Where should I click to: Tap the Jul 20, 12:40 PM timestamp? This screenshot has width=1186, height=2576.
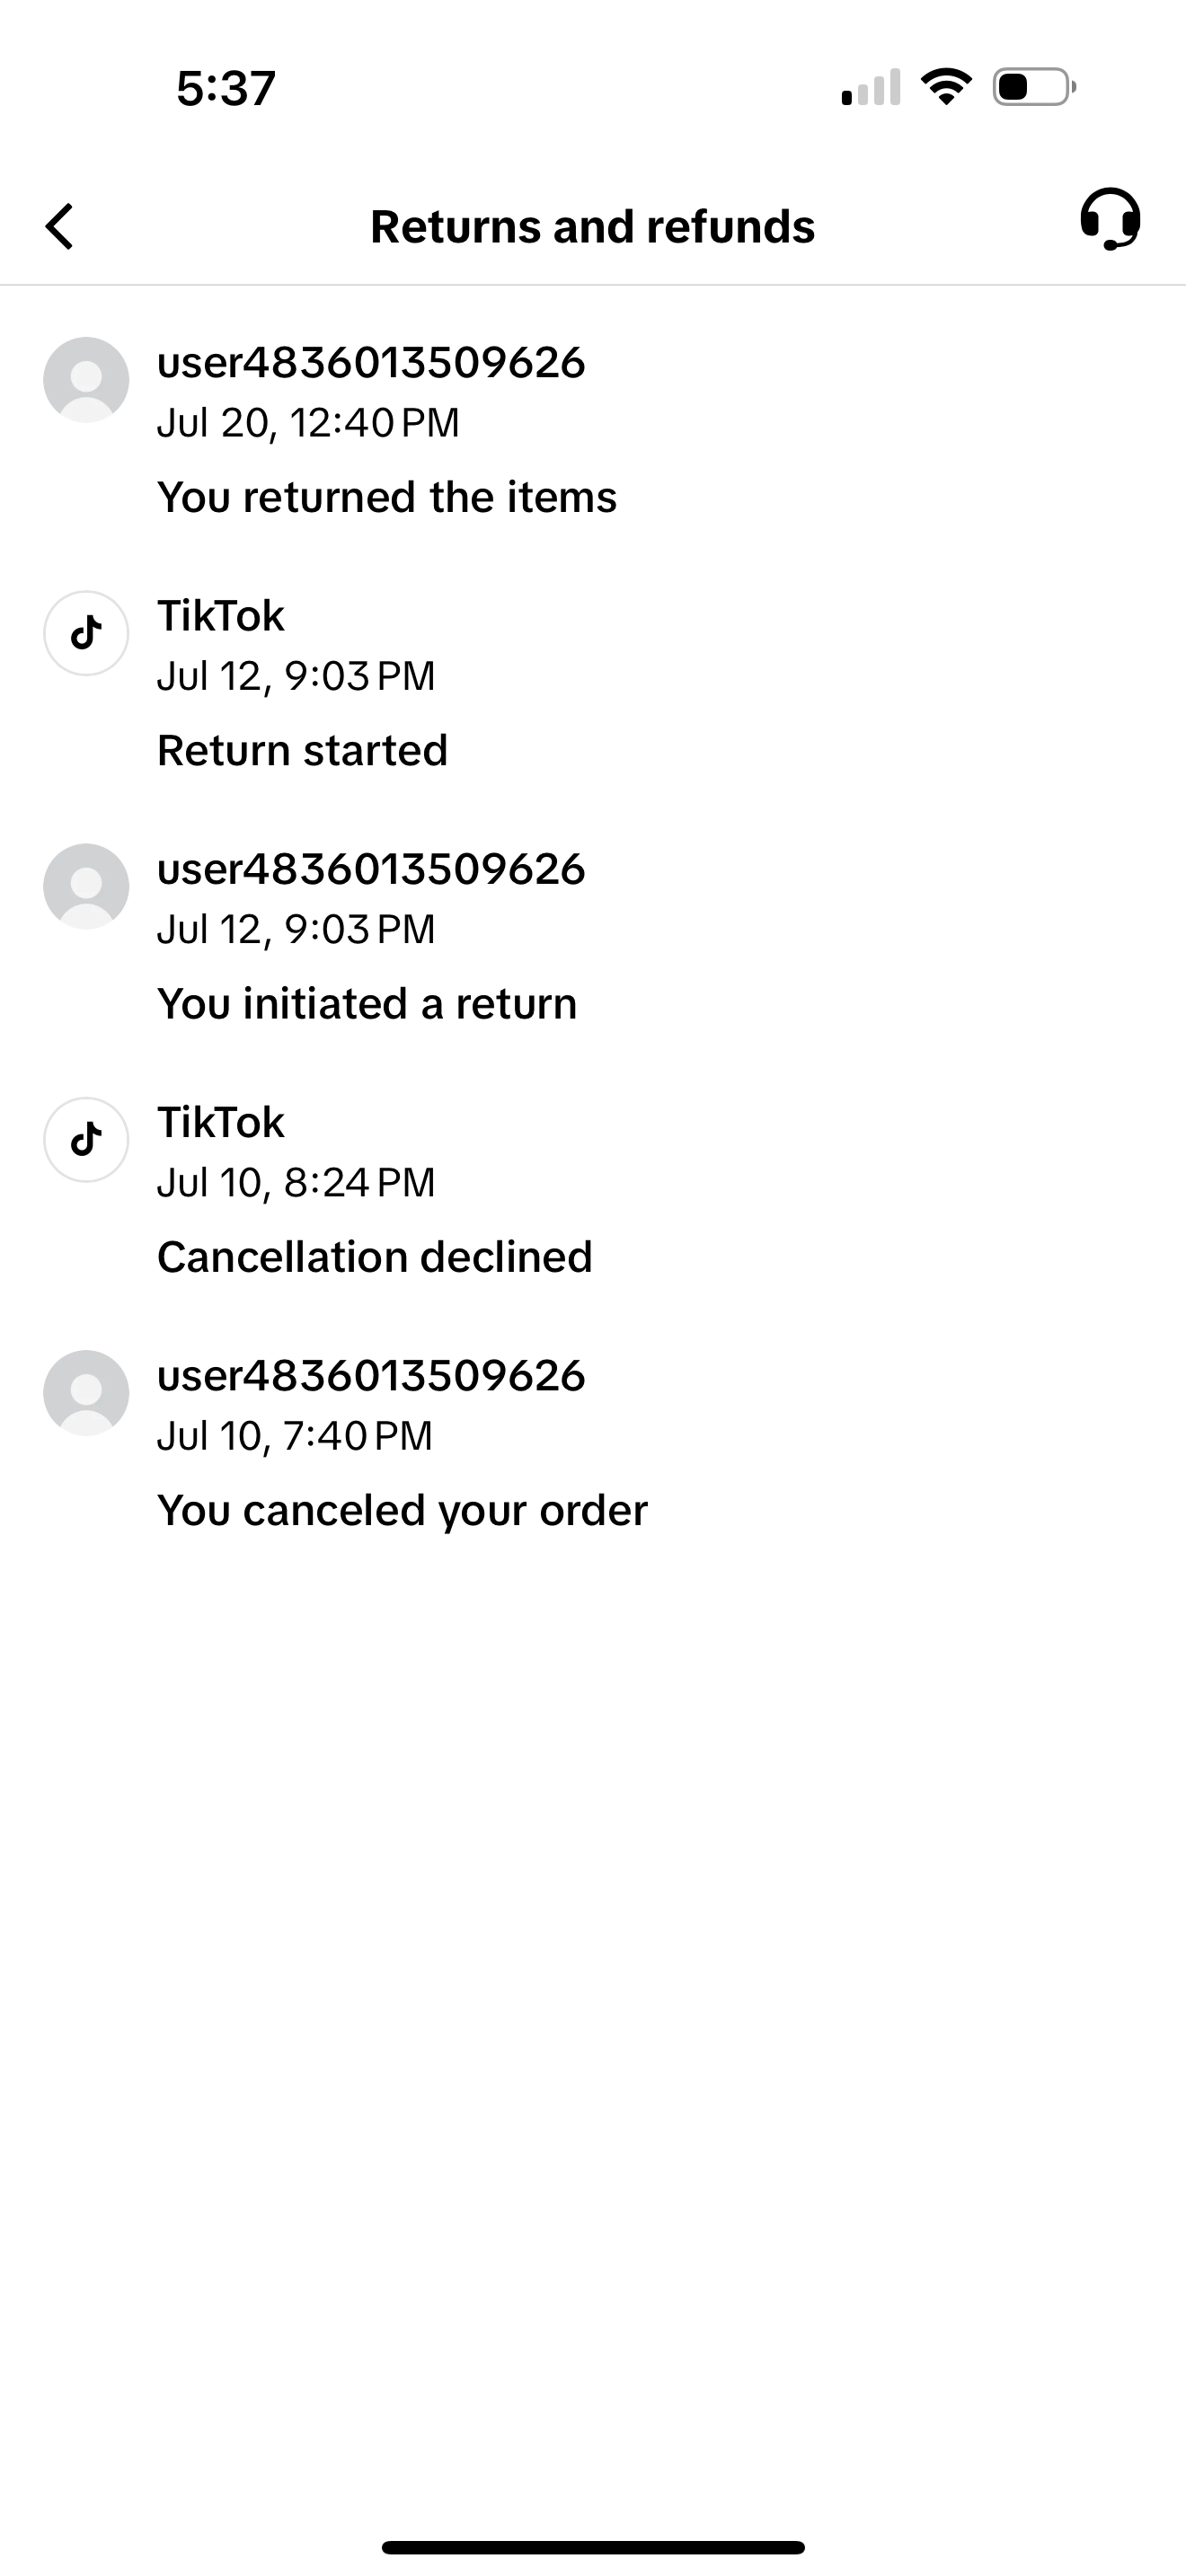click(x=308, y=423)
